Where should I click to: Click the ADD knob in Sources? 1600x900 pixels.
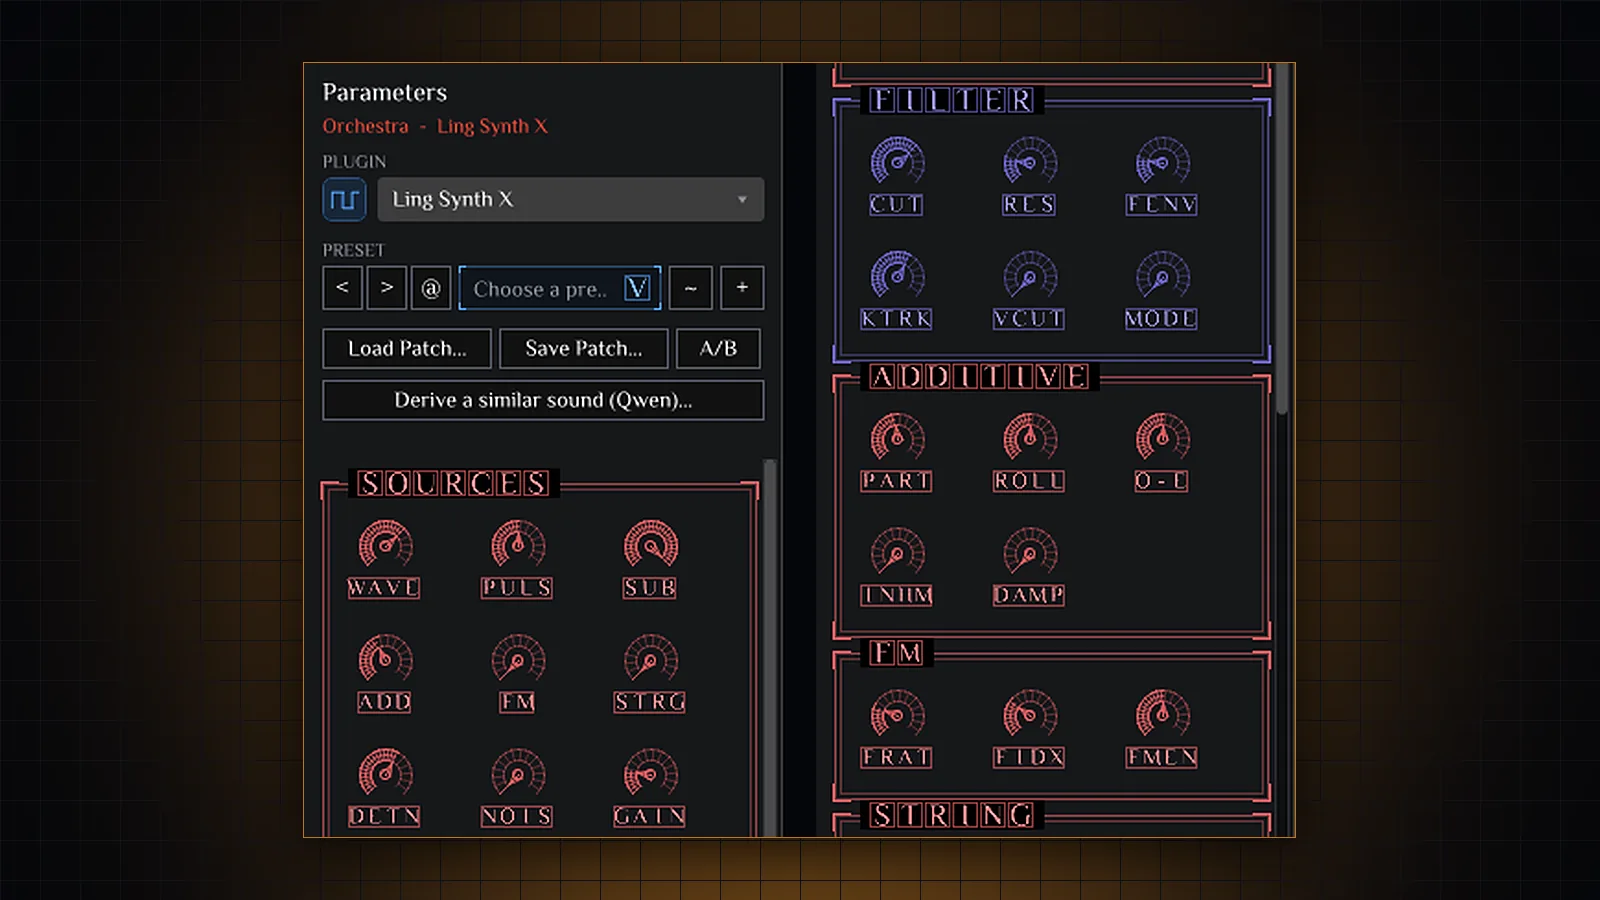click(385, 659)
